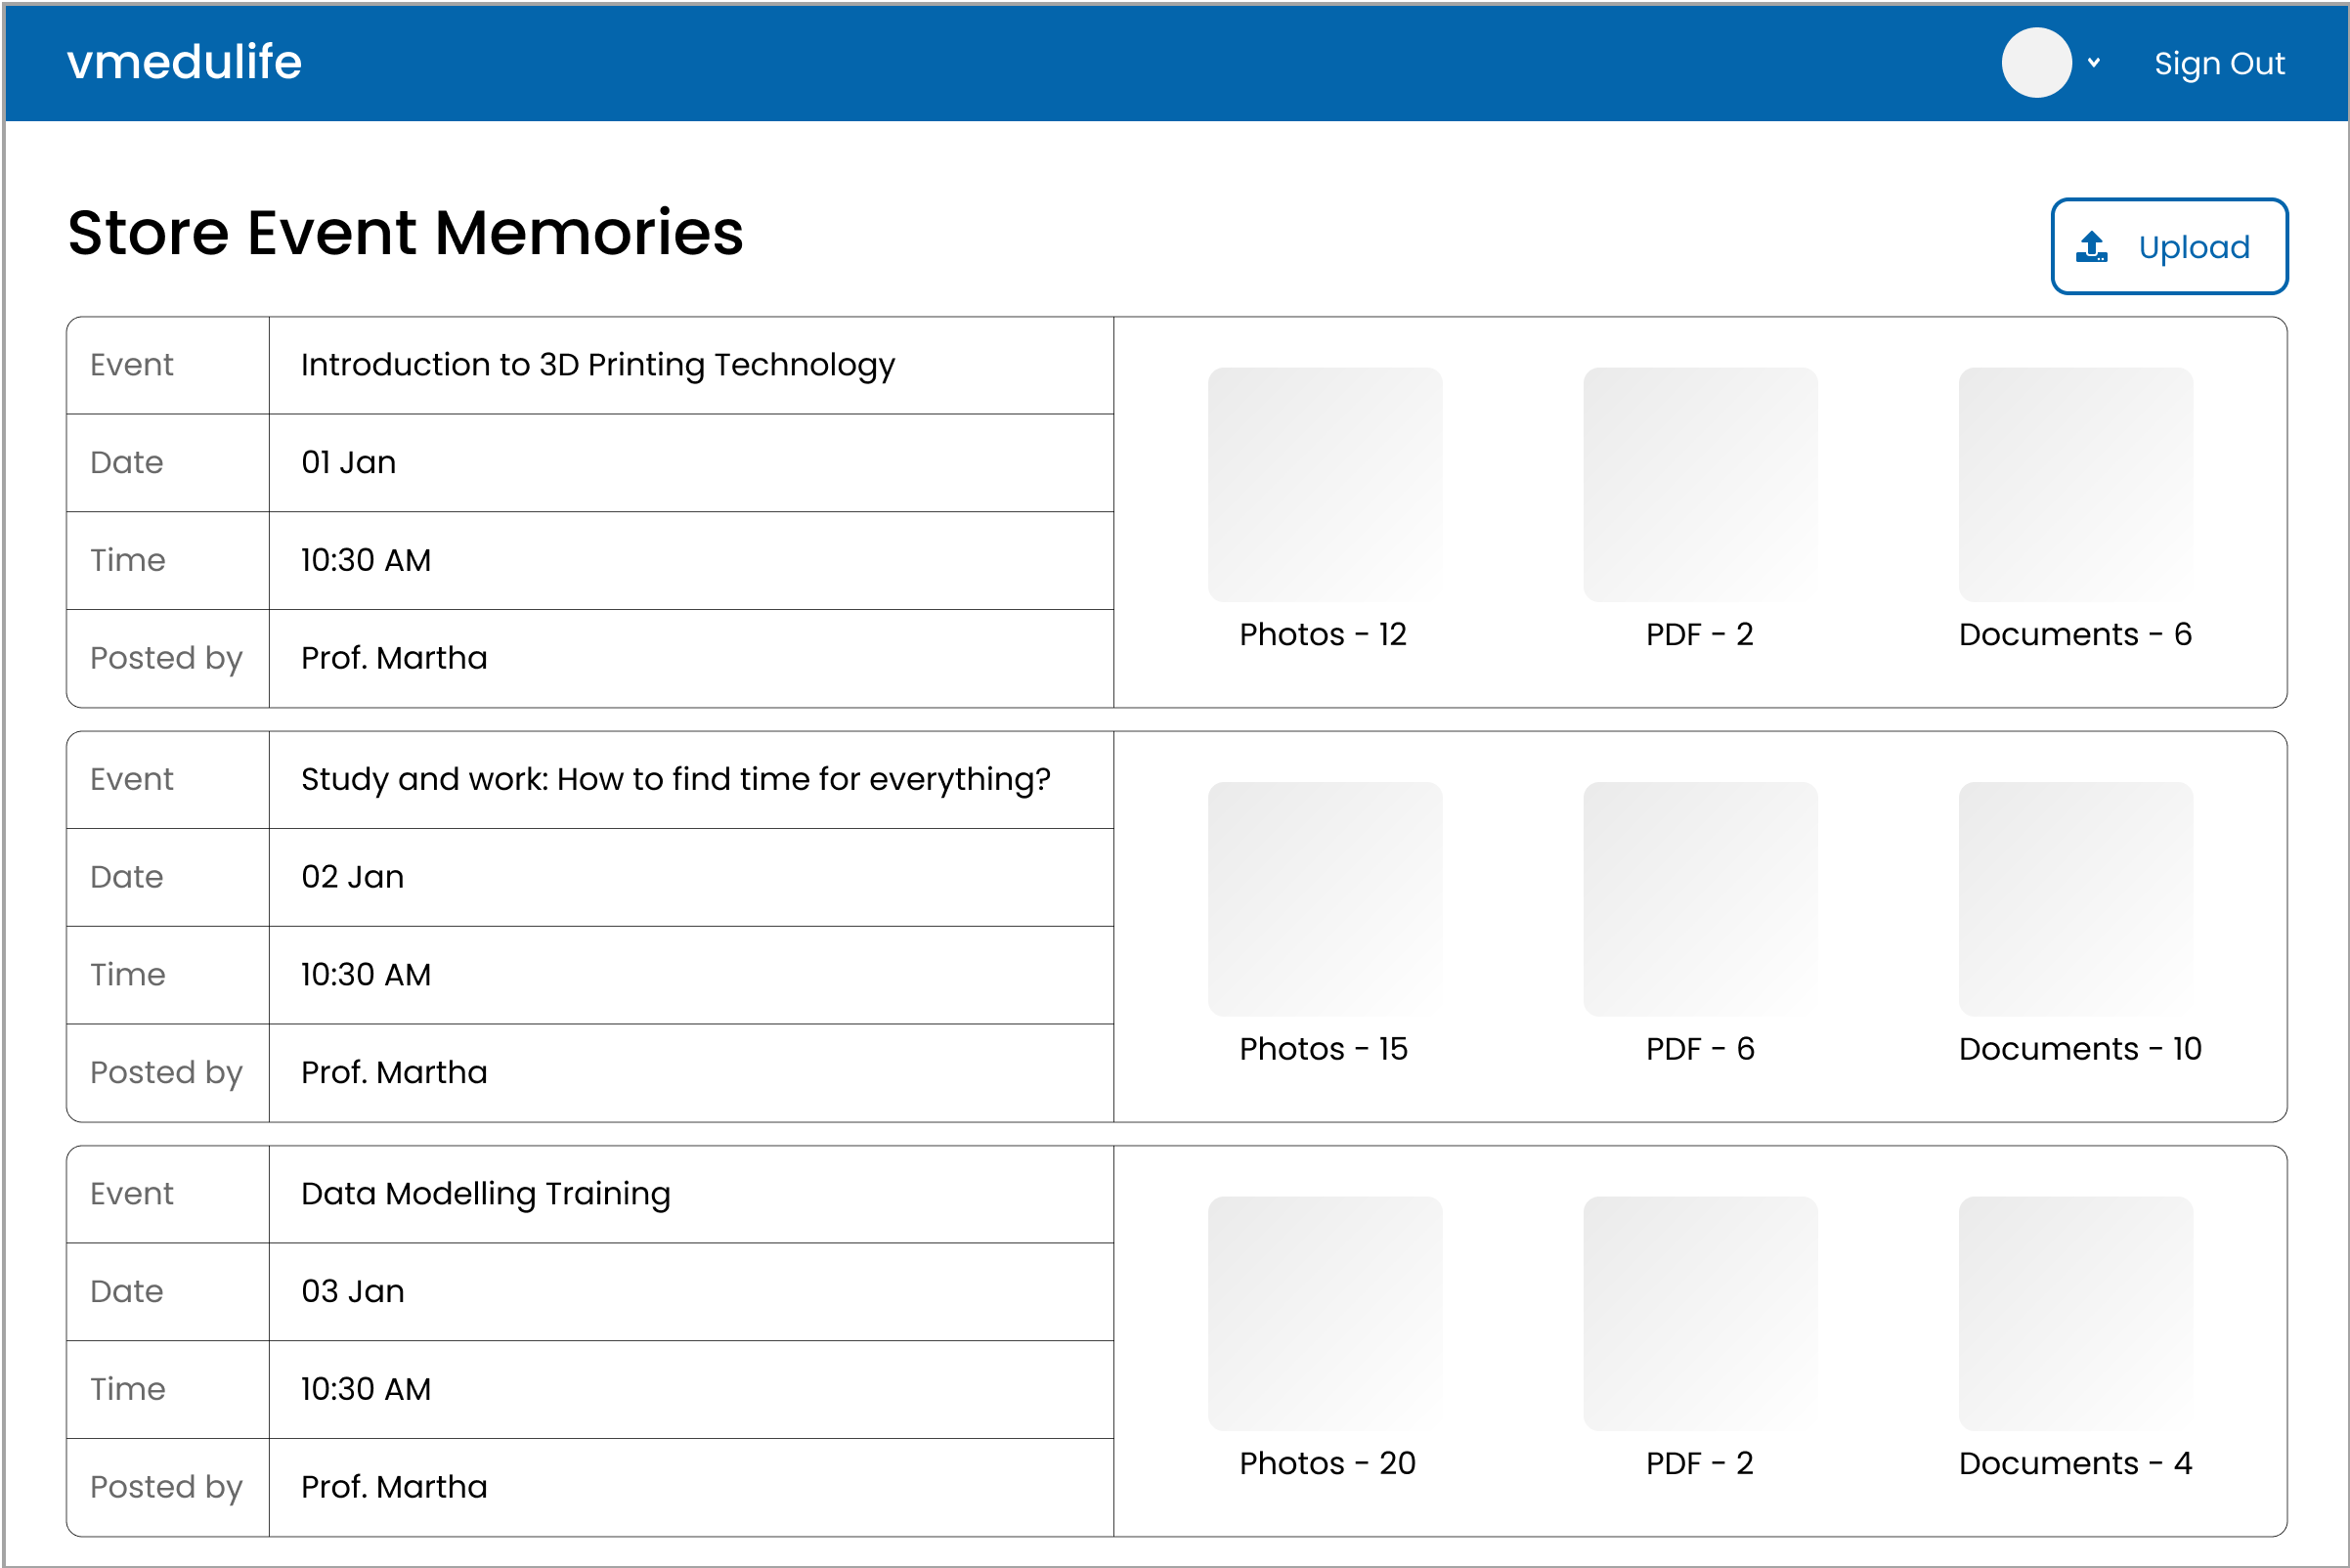The width and height of the screenshot is (2350, 1568).
Task: Open PDF - 2 thumbnail for Data Modelling Training
Action: click(x=1700, y=1314)
